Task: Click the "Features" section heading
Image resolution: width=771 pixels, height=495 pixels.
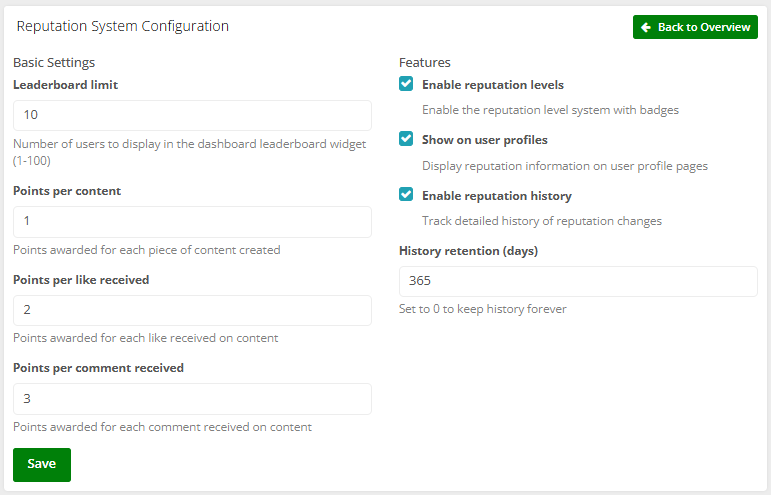Action: click(x=425, y=62)
